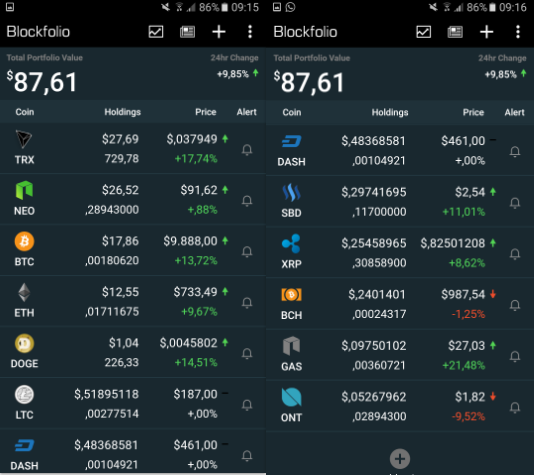Tap muted sound icon in right status bar
This screenshot has width=534, height=475.
pyautogui.click(x=433, y=7)
